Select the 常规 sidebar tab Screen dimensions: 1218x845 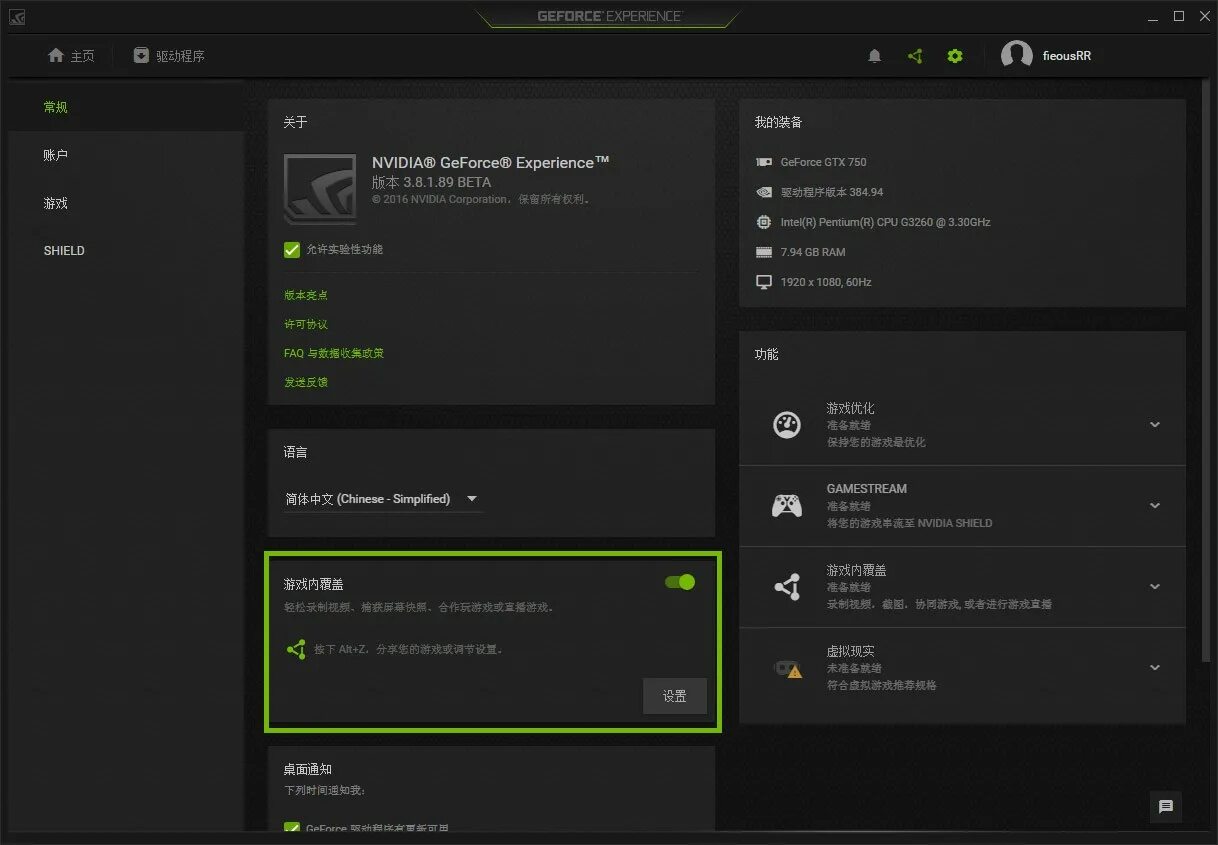[x=125, y=107]
